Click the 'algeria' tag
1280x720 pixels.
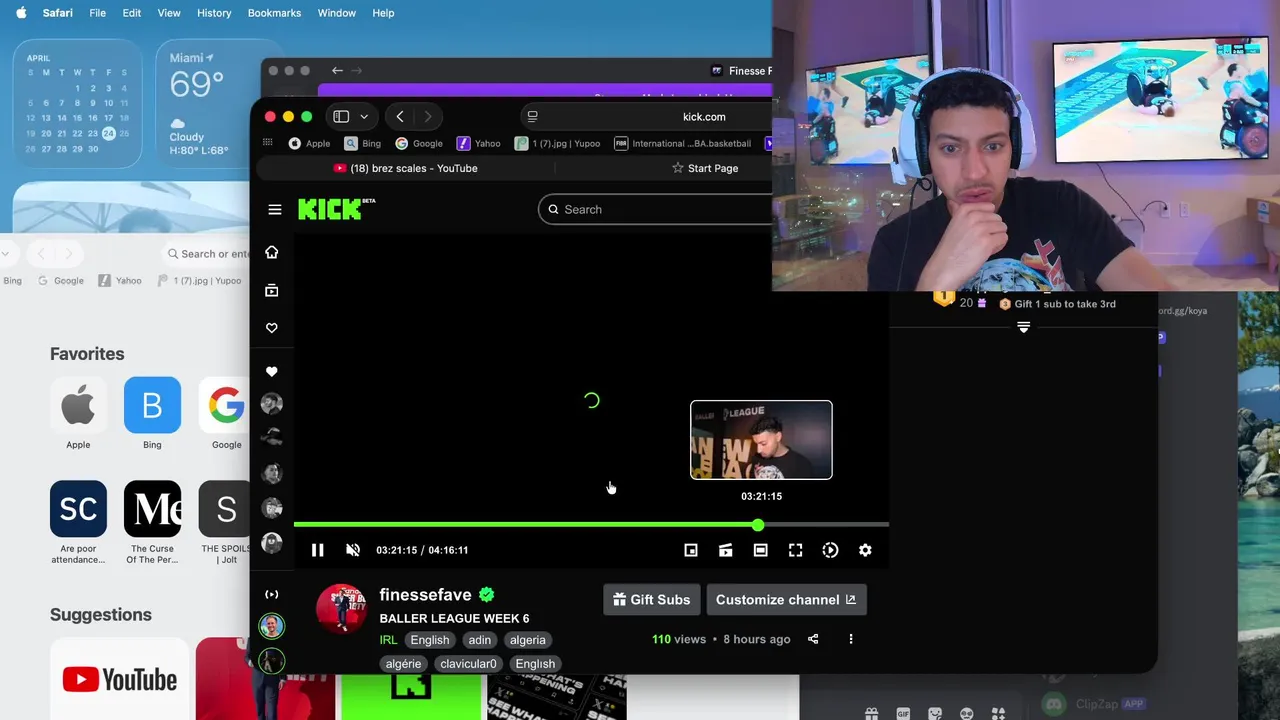point(528,640)
